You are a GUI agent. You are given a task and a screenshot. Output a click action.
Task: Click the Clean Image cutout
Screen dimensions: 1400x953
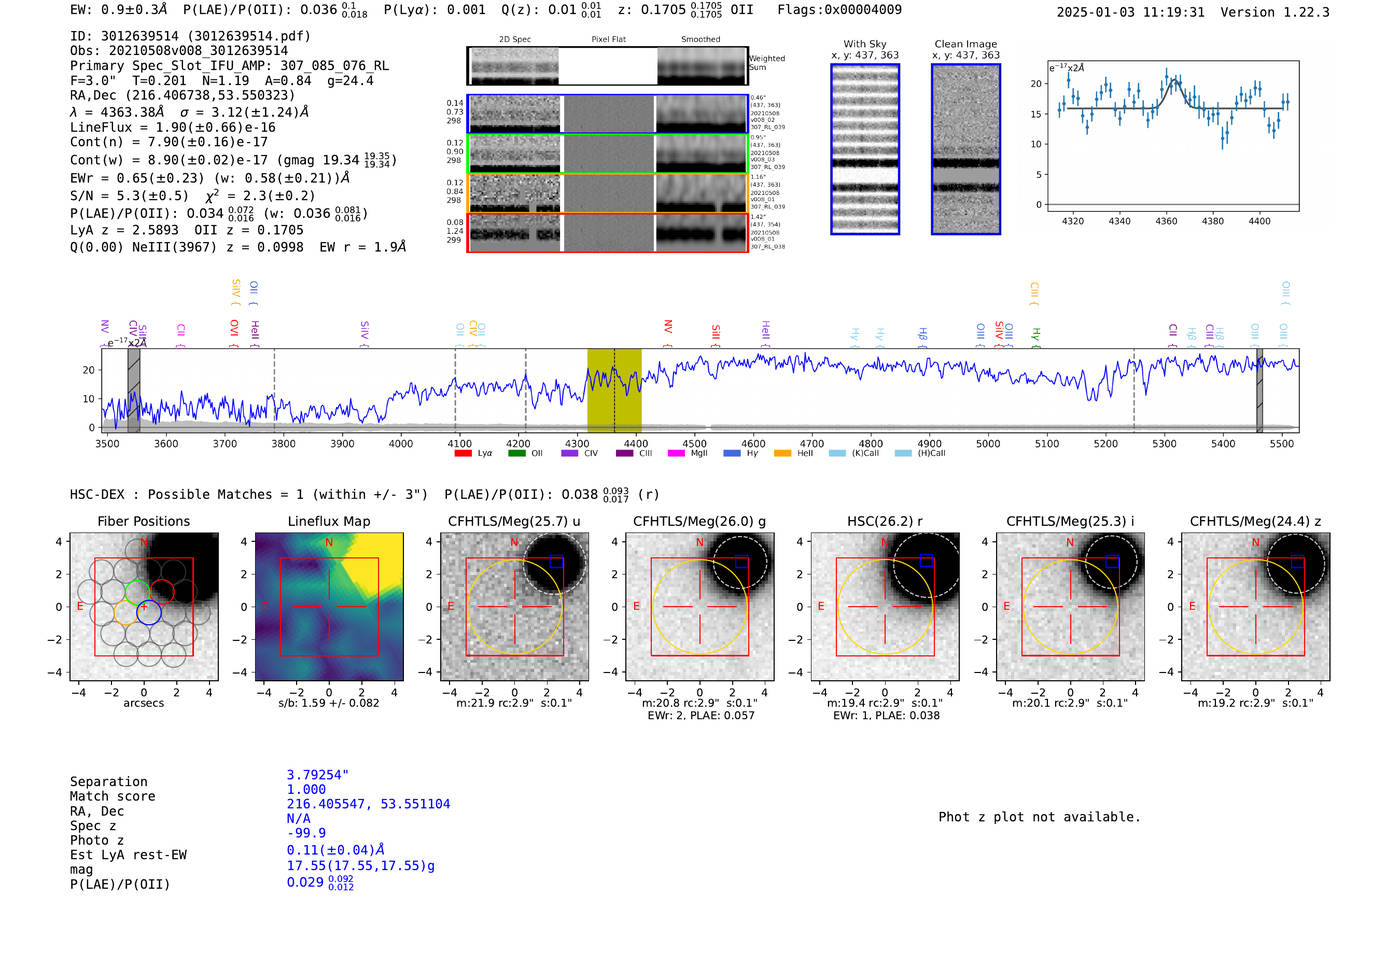coord(966,149)
